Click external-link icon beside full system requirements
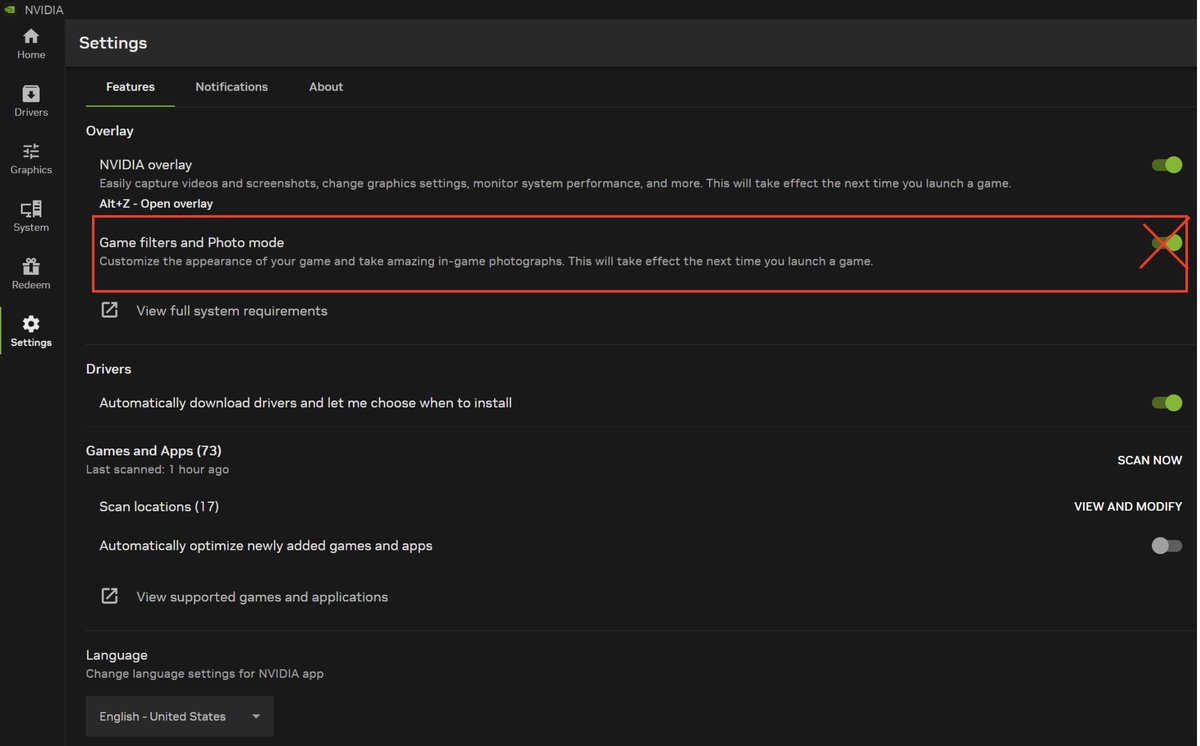 (110, 310)
